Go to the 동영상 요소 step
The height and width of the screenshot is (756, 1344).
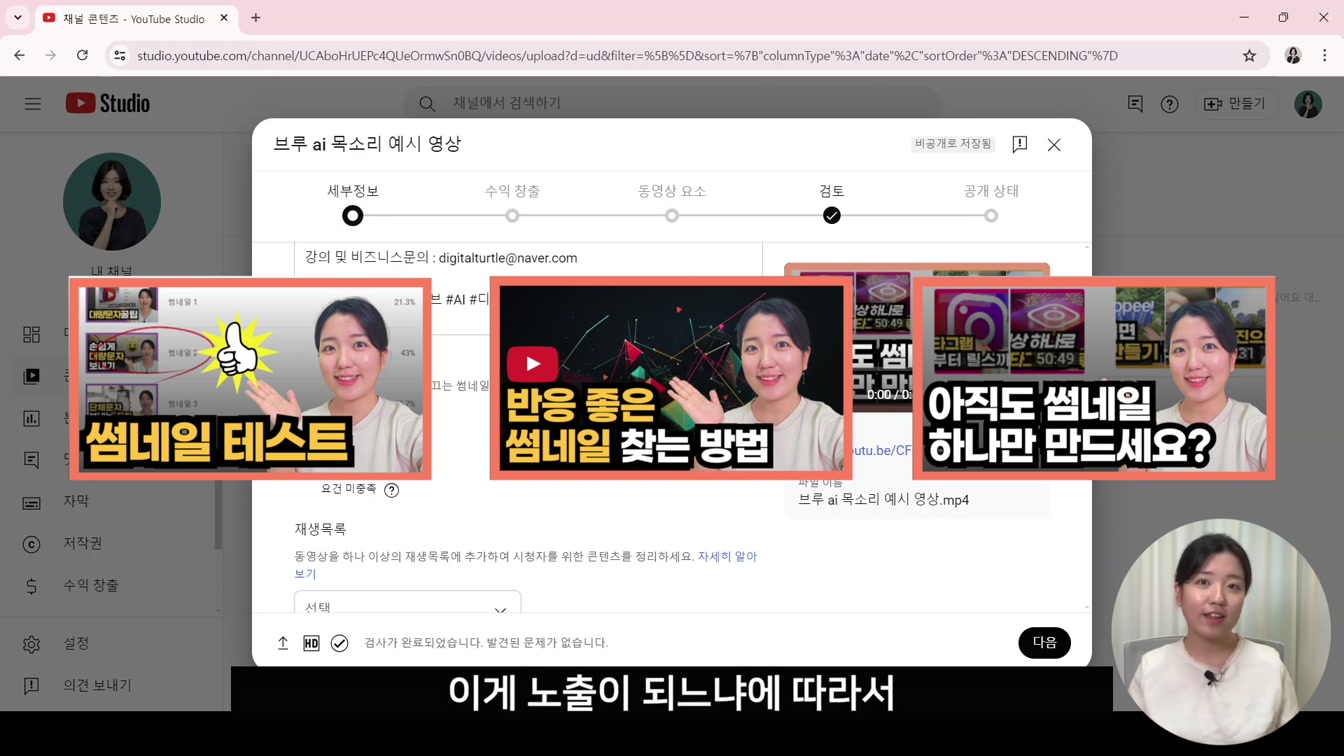[672, 204]
